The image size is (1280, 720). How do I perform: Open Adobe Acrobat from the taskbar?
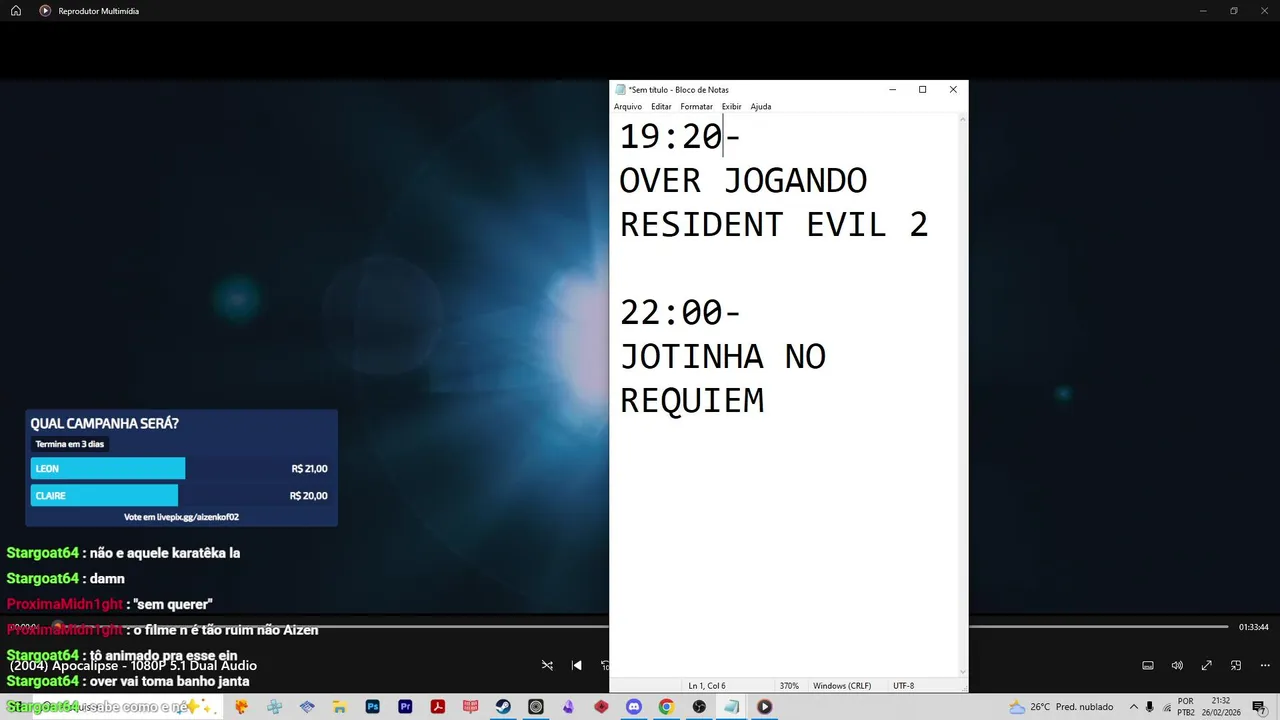click(438, 706)
